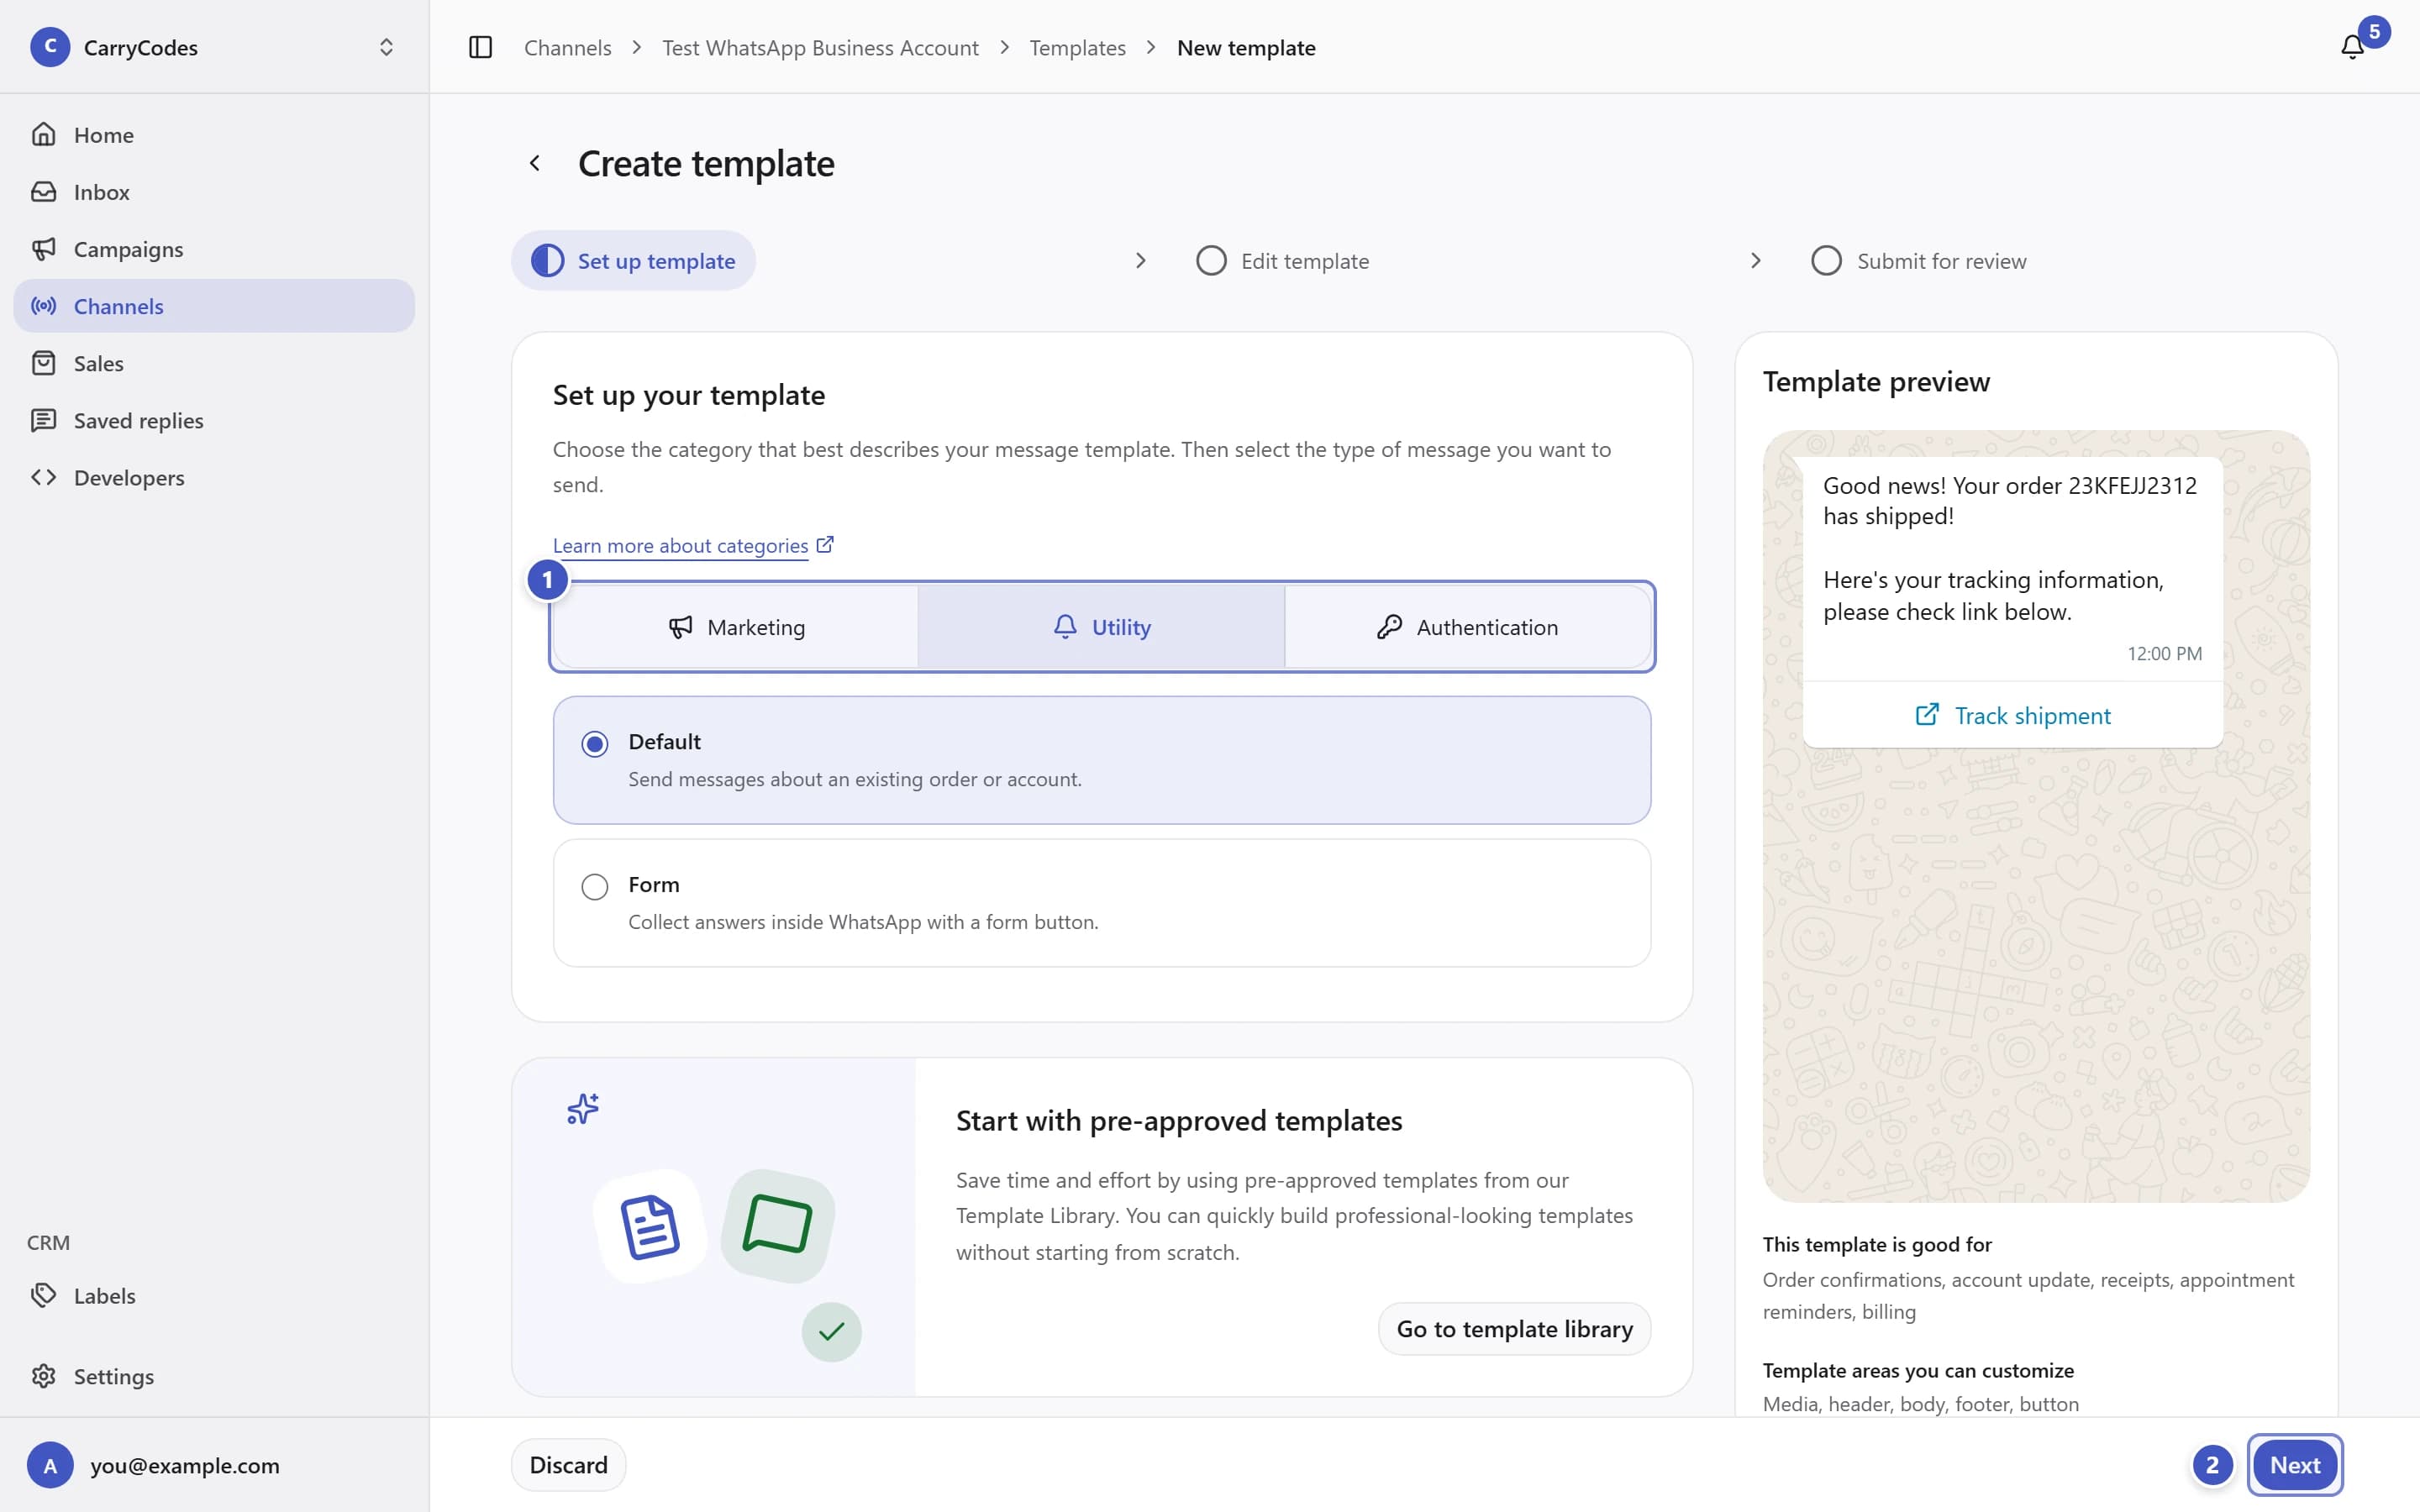The width and height of the screenshot is (2420, 1512).
Task: Click the Channels breadcrumb
Action: coord(567,47)
